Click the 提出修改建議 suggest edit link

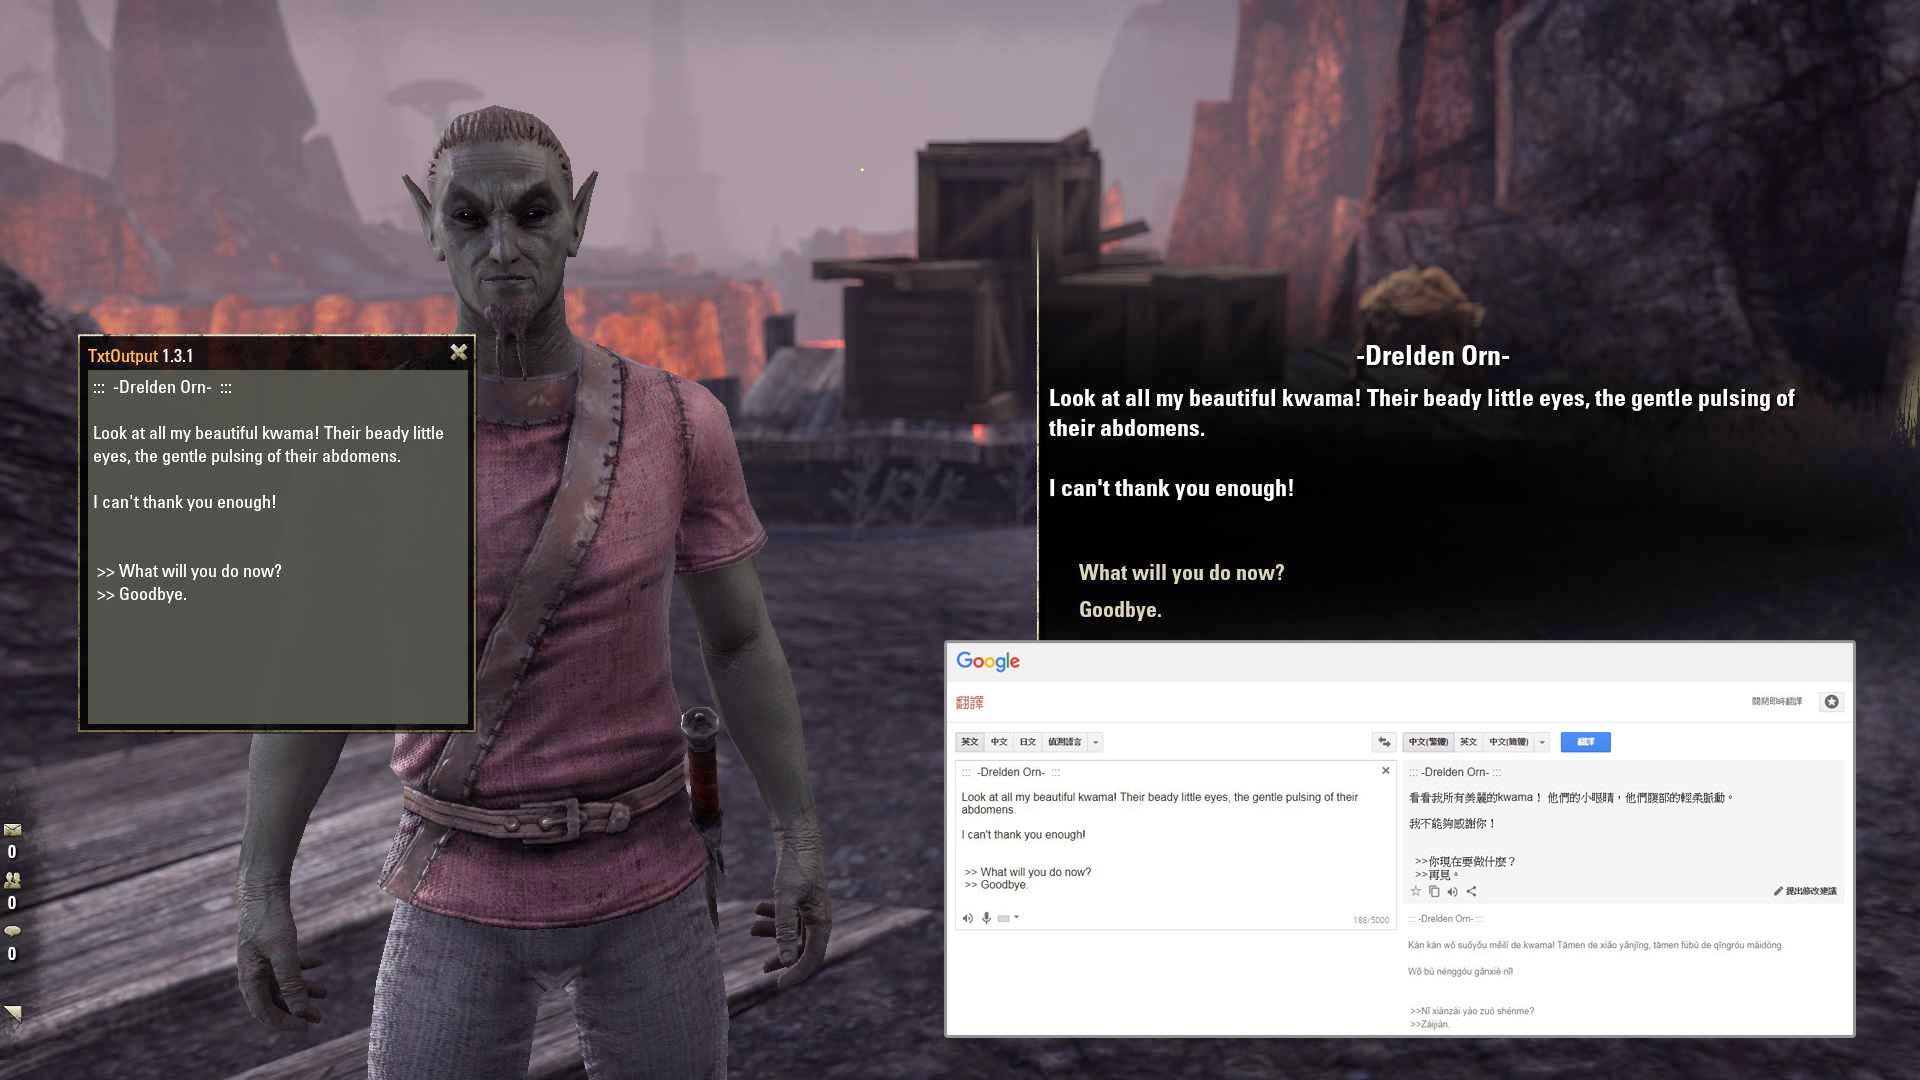pos(1805,891)
